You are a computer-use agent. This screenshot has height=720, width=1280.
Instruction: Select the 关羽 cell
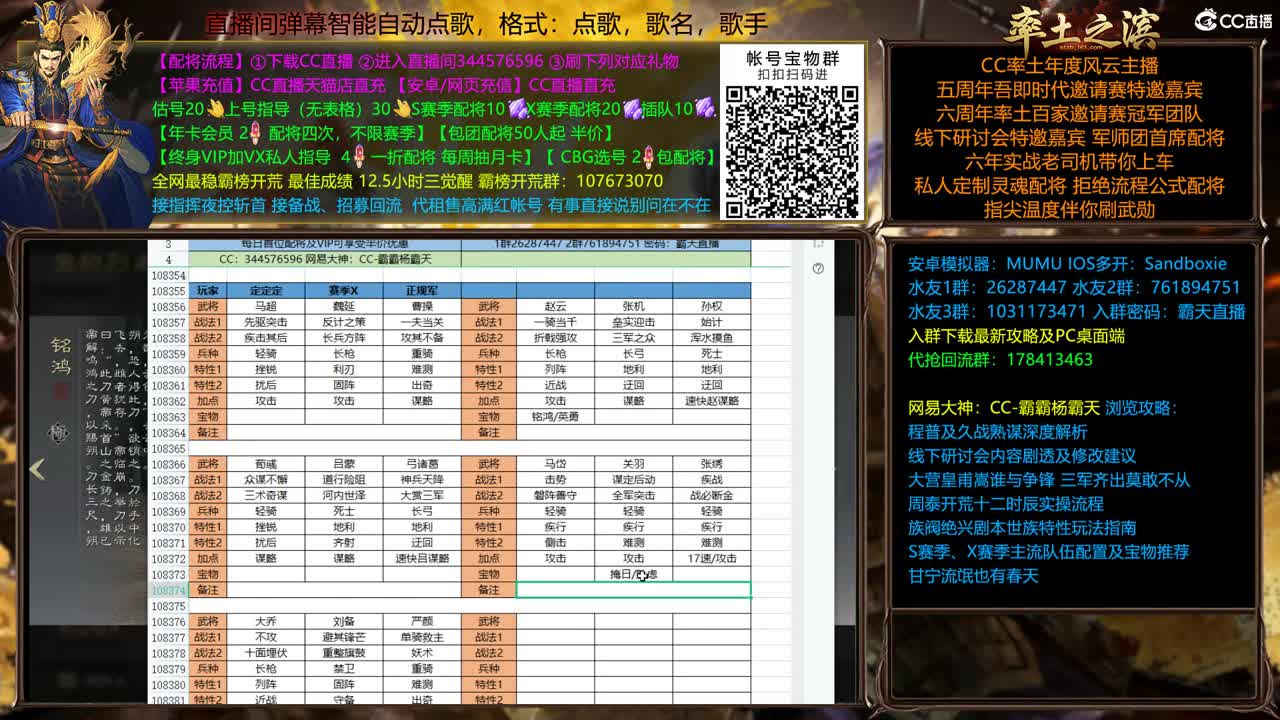point(634,464)
